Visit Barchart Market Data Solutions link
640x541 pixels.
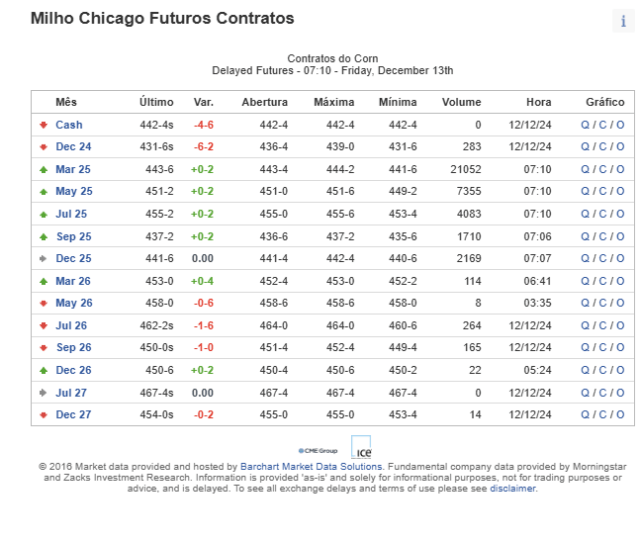point(311,467)
